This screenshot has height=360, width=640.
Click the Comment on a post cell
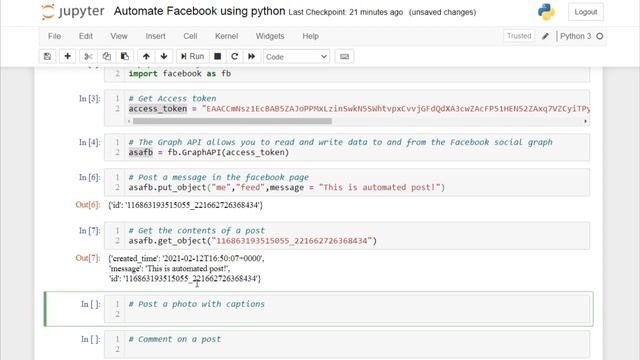point(347,344)
